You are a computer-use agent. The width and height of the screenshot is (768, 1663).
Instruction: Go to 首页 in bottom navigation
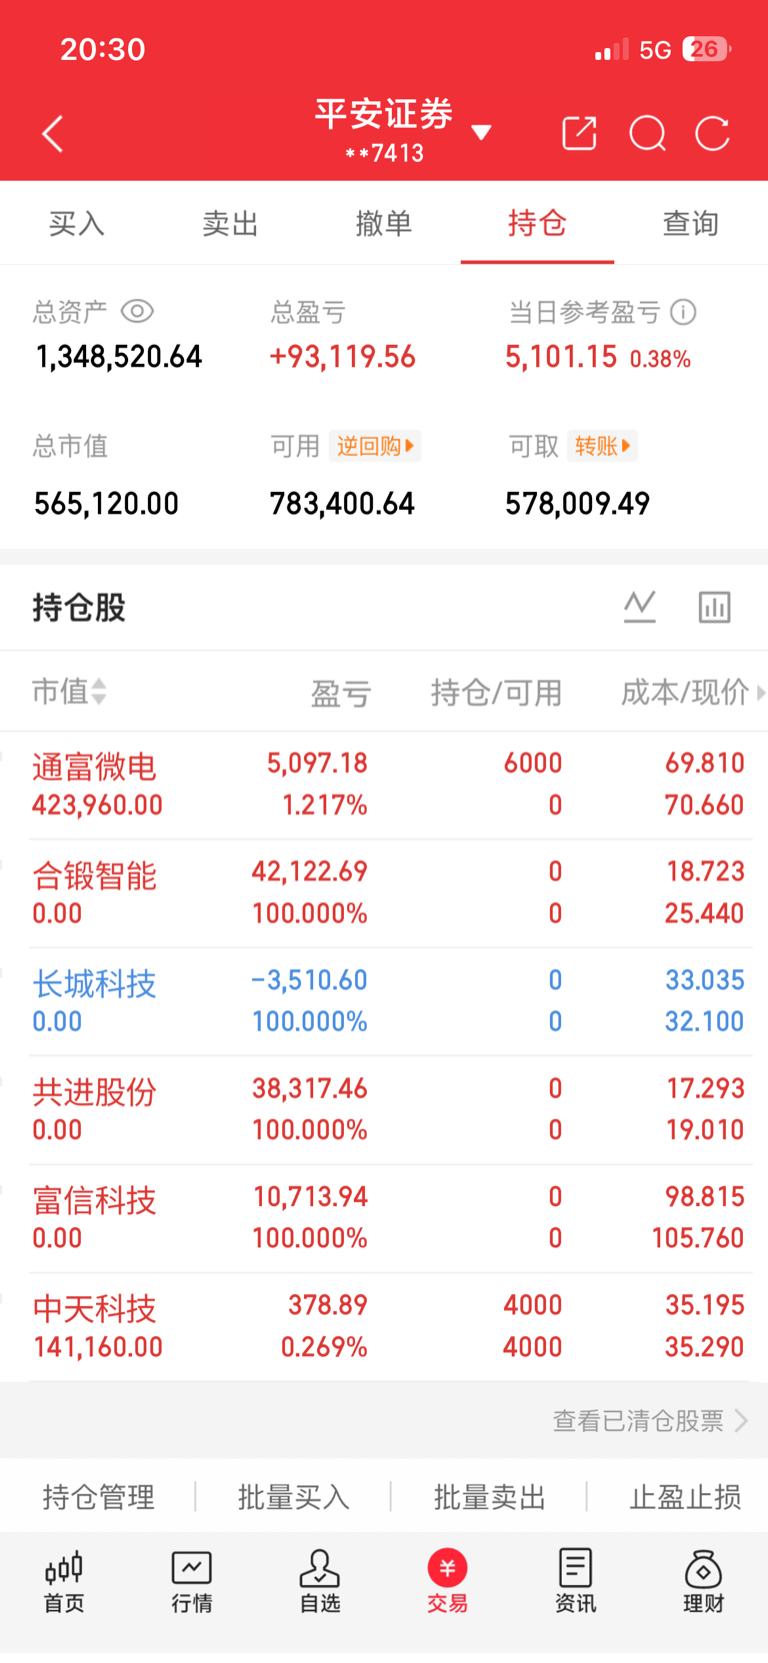pos(64,1581)
